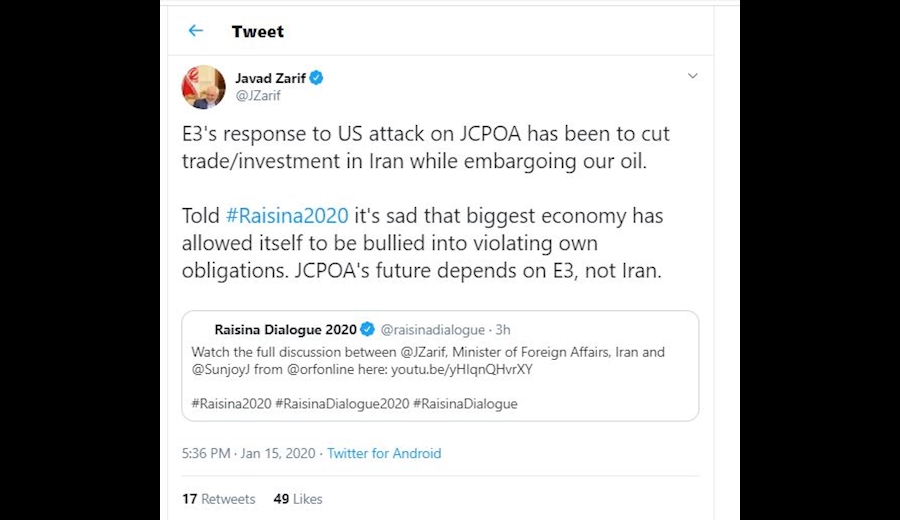Click the #RaisinaDialogue hashtag at end
Image resolution: width=900 pixels, height=520 pixels.
click(465, 404)
